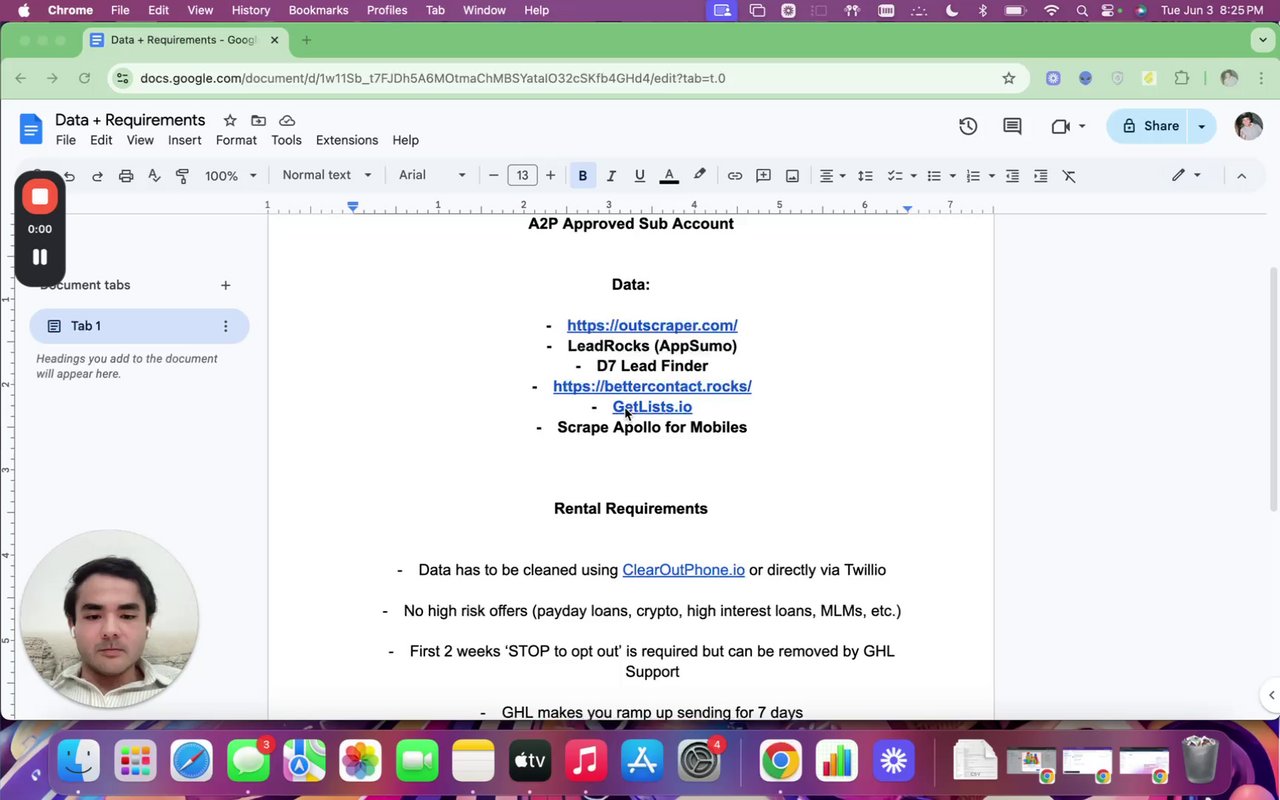
Task: Collapse the Docs toolbar with the chevron
Action: point(1241,176)
